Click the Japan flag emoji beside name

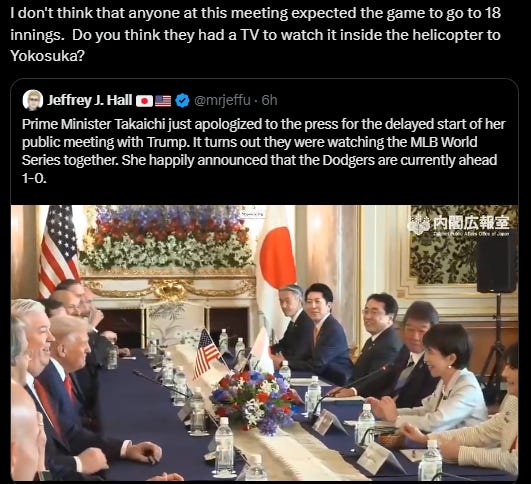[144, 101]
